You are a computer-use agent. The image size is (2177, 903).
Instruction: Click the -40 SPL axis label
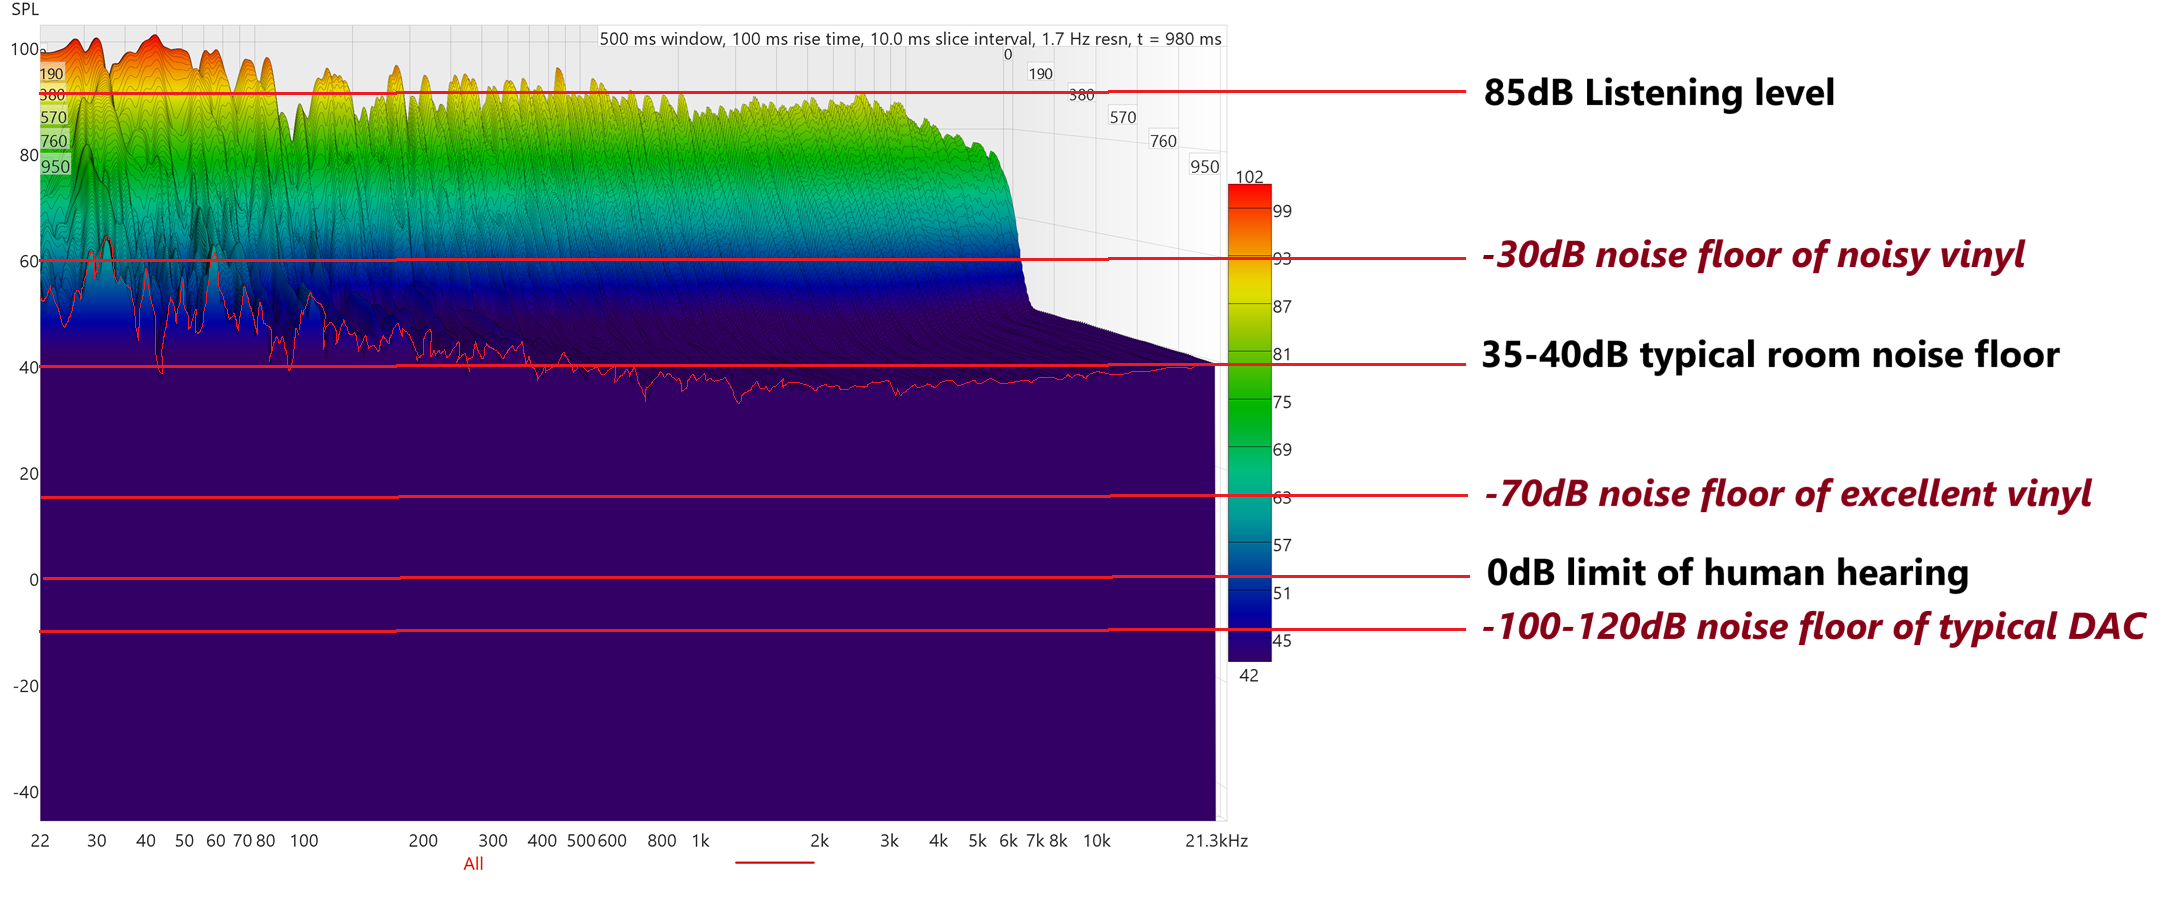25,793
